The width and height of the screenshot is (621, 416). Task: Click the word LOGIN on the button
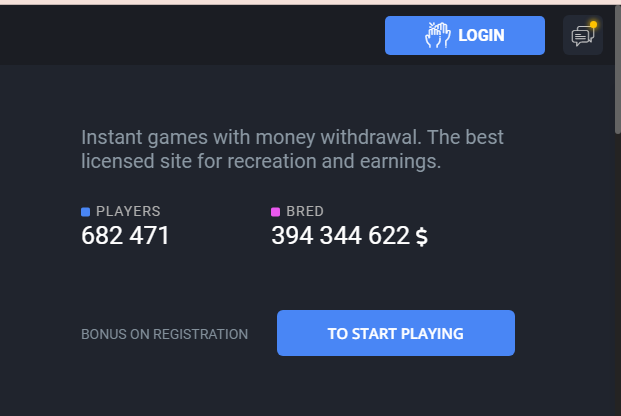pyautogui.click(x=481, y=35)
